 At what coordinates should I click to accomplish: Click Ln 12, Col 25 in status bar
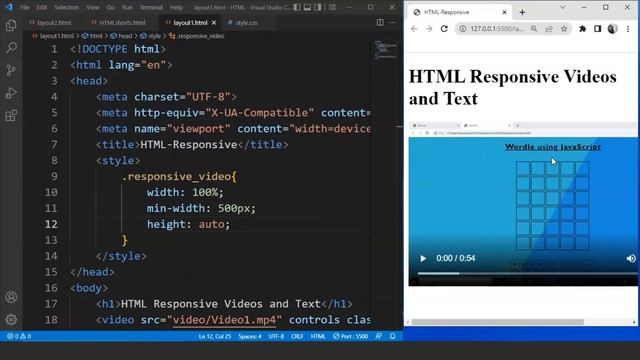215,336
